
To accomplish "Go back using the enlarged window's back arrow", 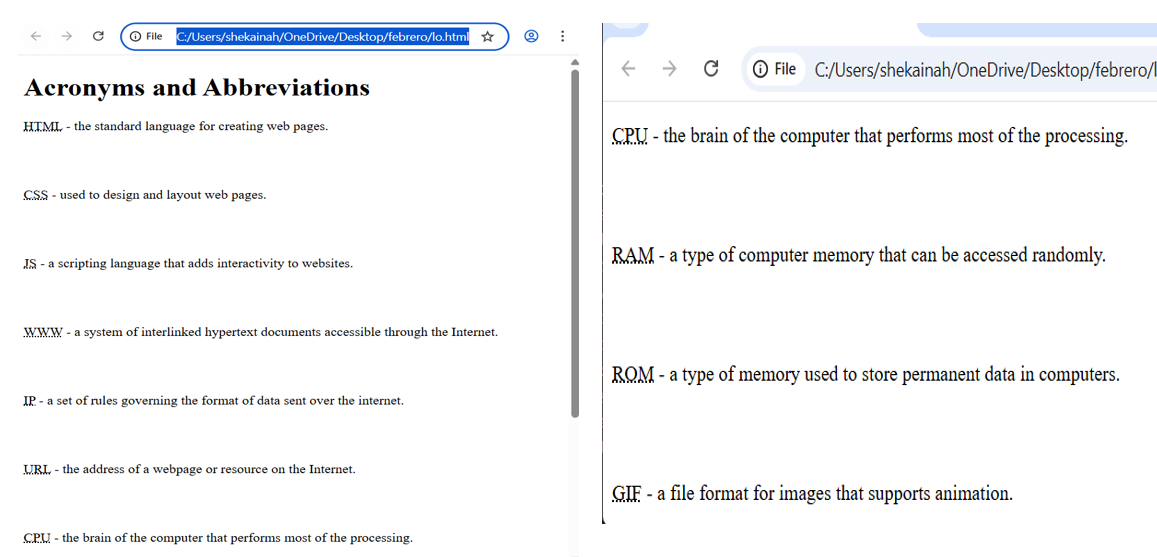I will coord(628,69).
